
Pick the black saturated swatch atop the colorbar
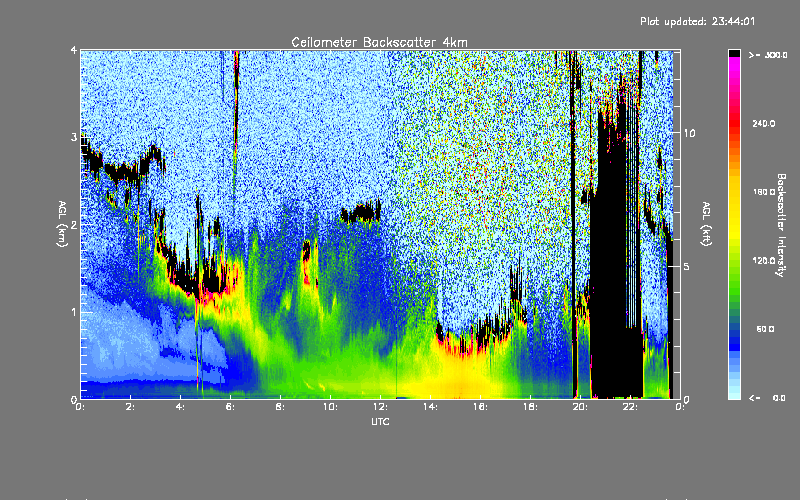click(x=734, y=53)
